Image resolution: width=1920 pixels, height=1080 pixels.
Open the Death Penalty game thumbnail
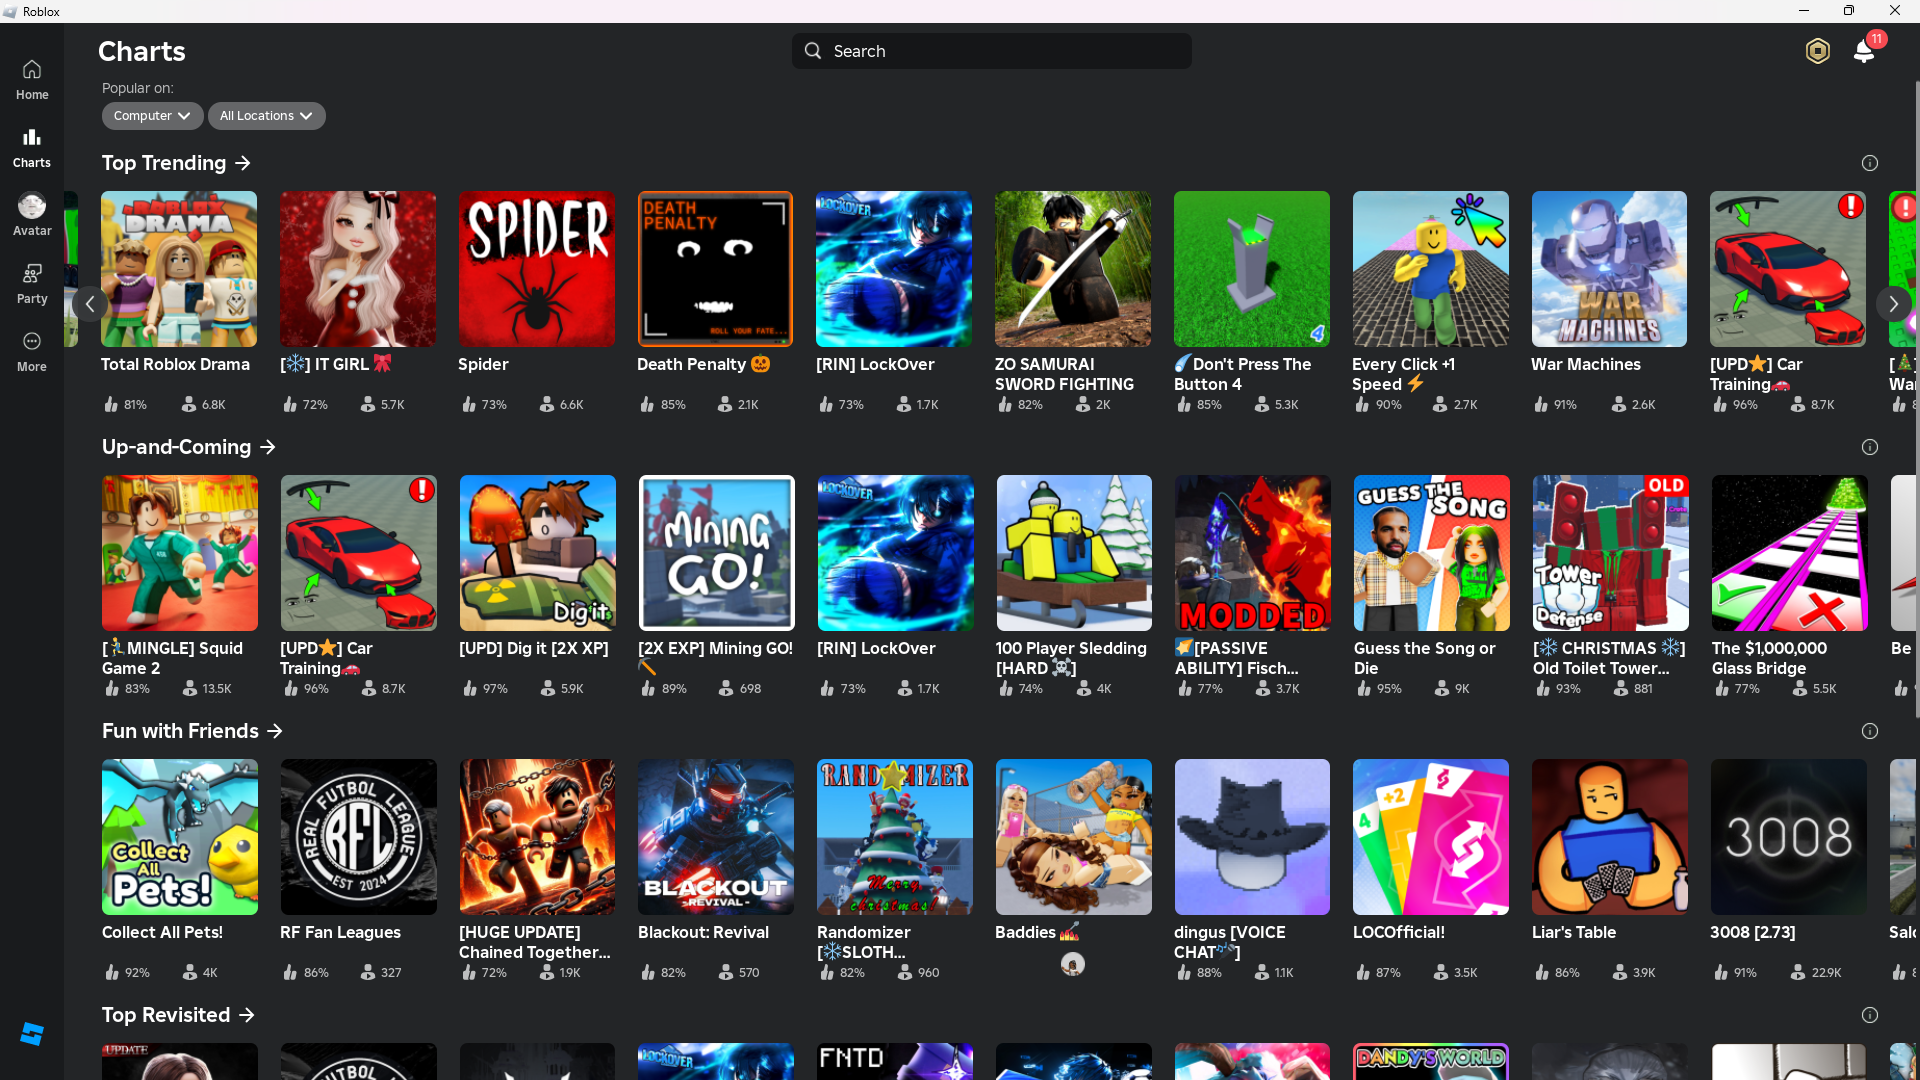click(x=715, y=269)
